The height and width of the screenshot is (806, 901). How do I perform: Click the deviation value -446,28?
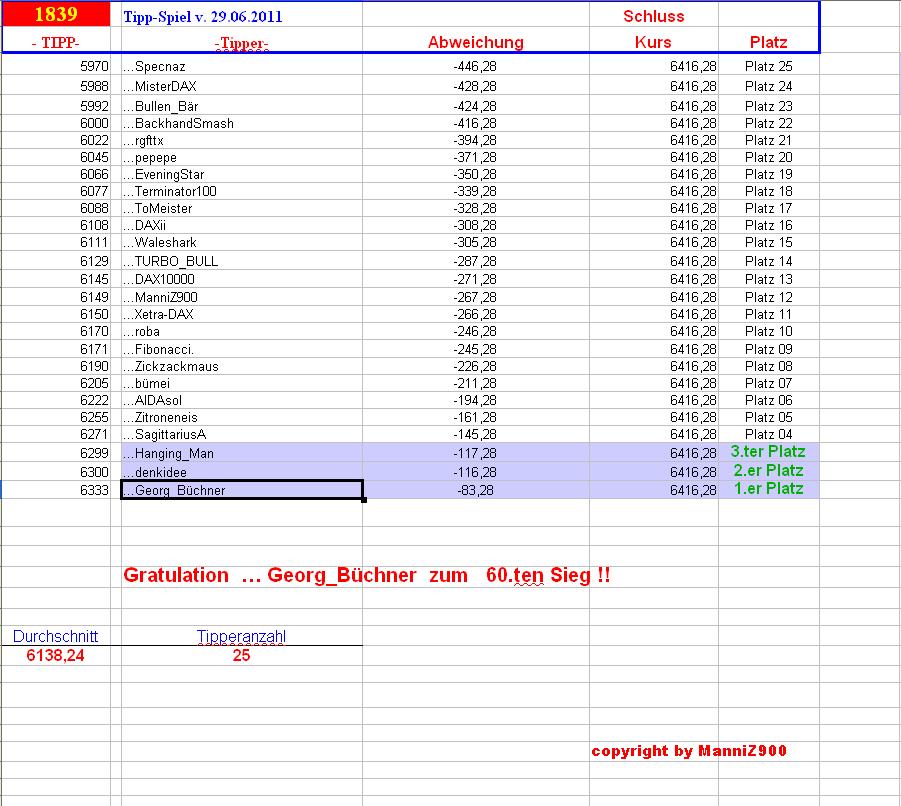[475, 66]
